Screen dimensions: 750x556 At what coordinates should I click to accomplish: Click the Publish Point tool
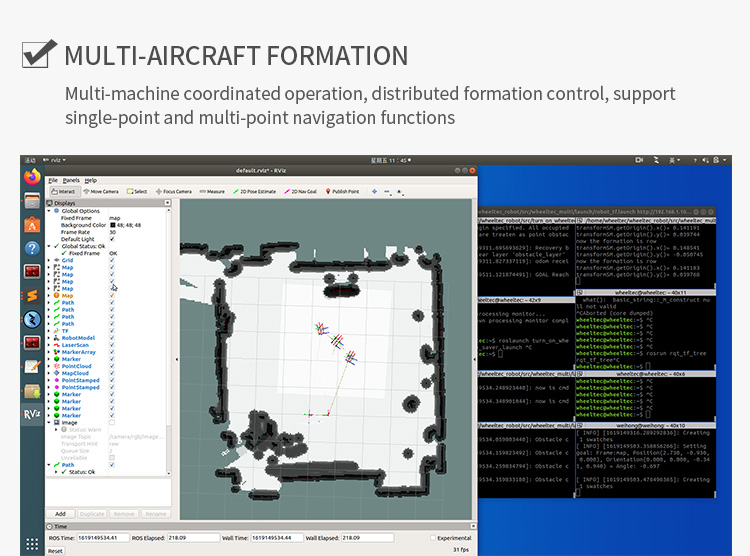pos(344,191)
